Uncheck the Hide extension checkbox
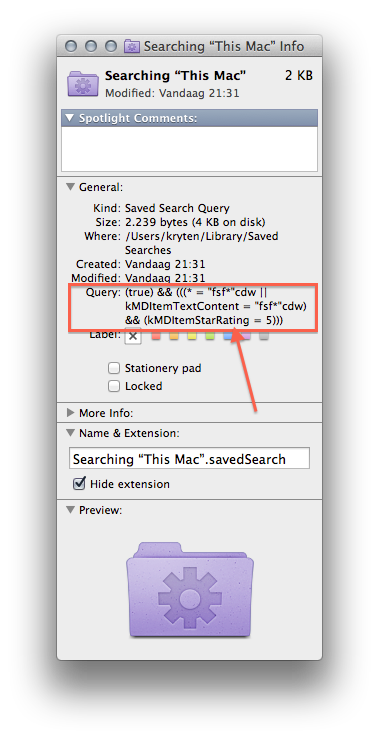The width and height of the screenshot is (379, 739). [80, 484]
